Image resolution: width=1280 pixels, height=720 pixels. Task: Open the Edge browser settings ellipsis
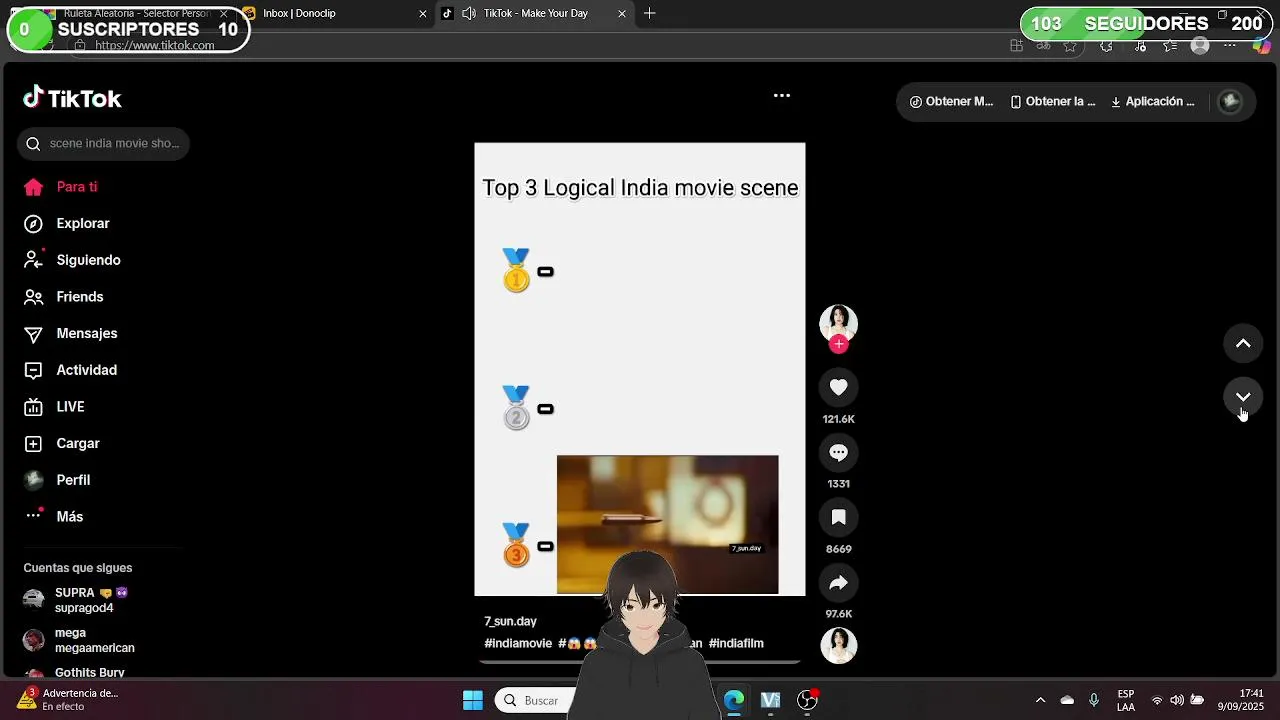click(x=1230, y=45)
